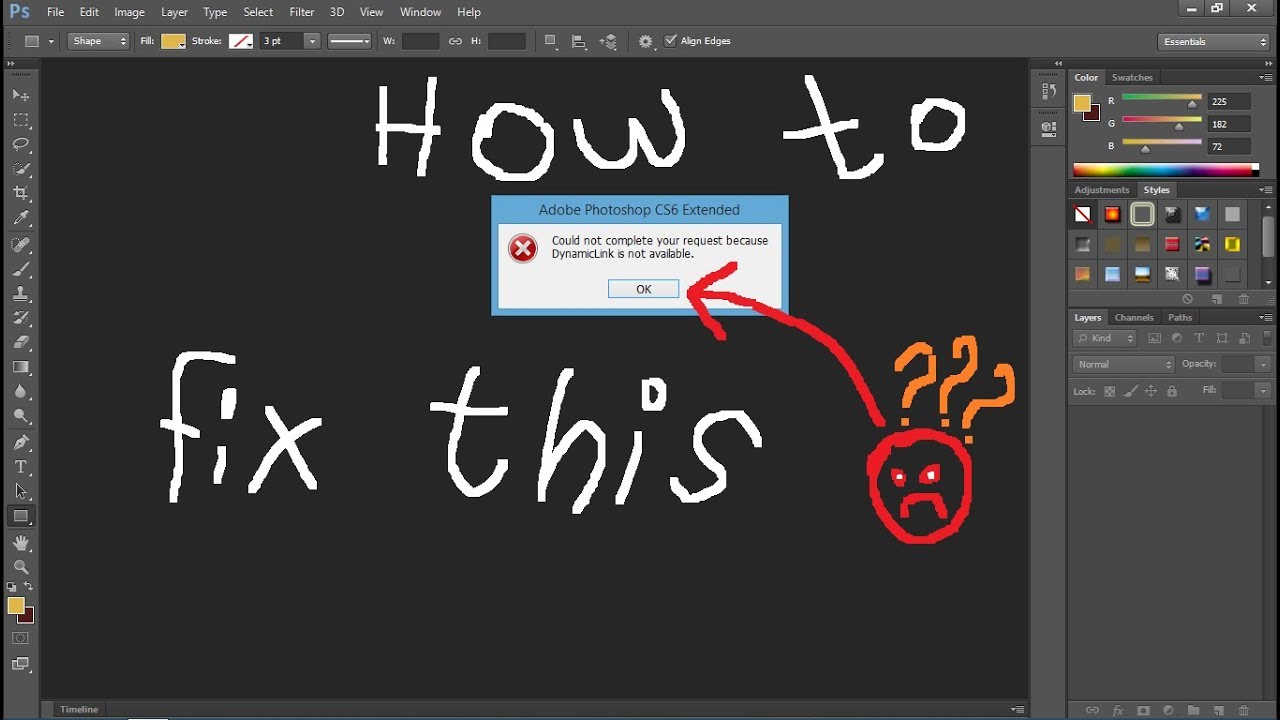Open path operations in options bar

pyautogui.click(x=550, y=41)
